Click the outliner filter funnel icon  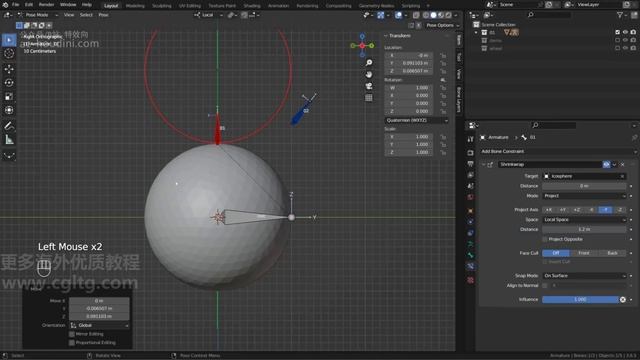click(x=620, y=15)
